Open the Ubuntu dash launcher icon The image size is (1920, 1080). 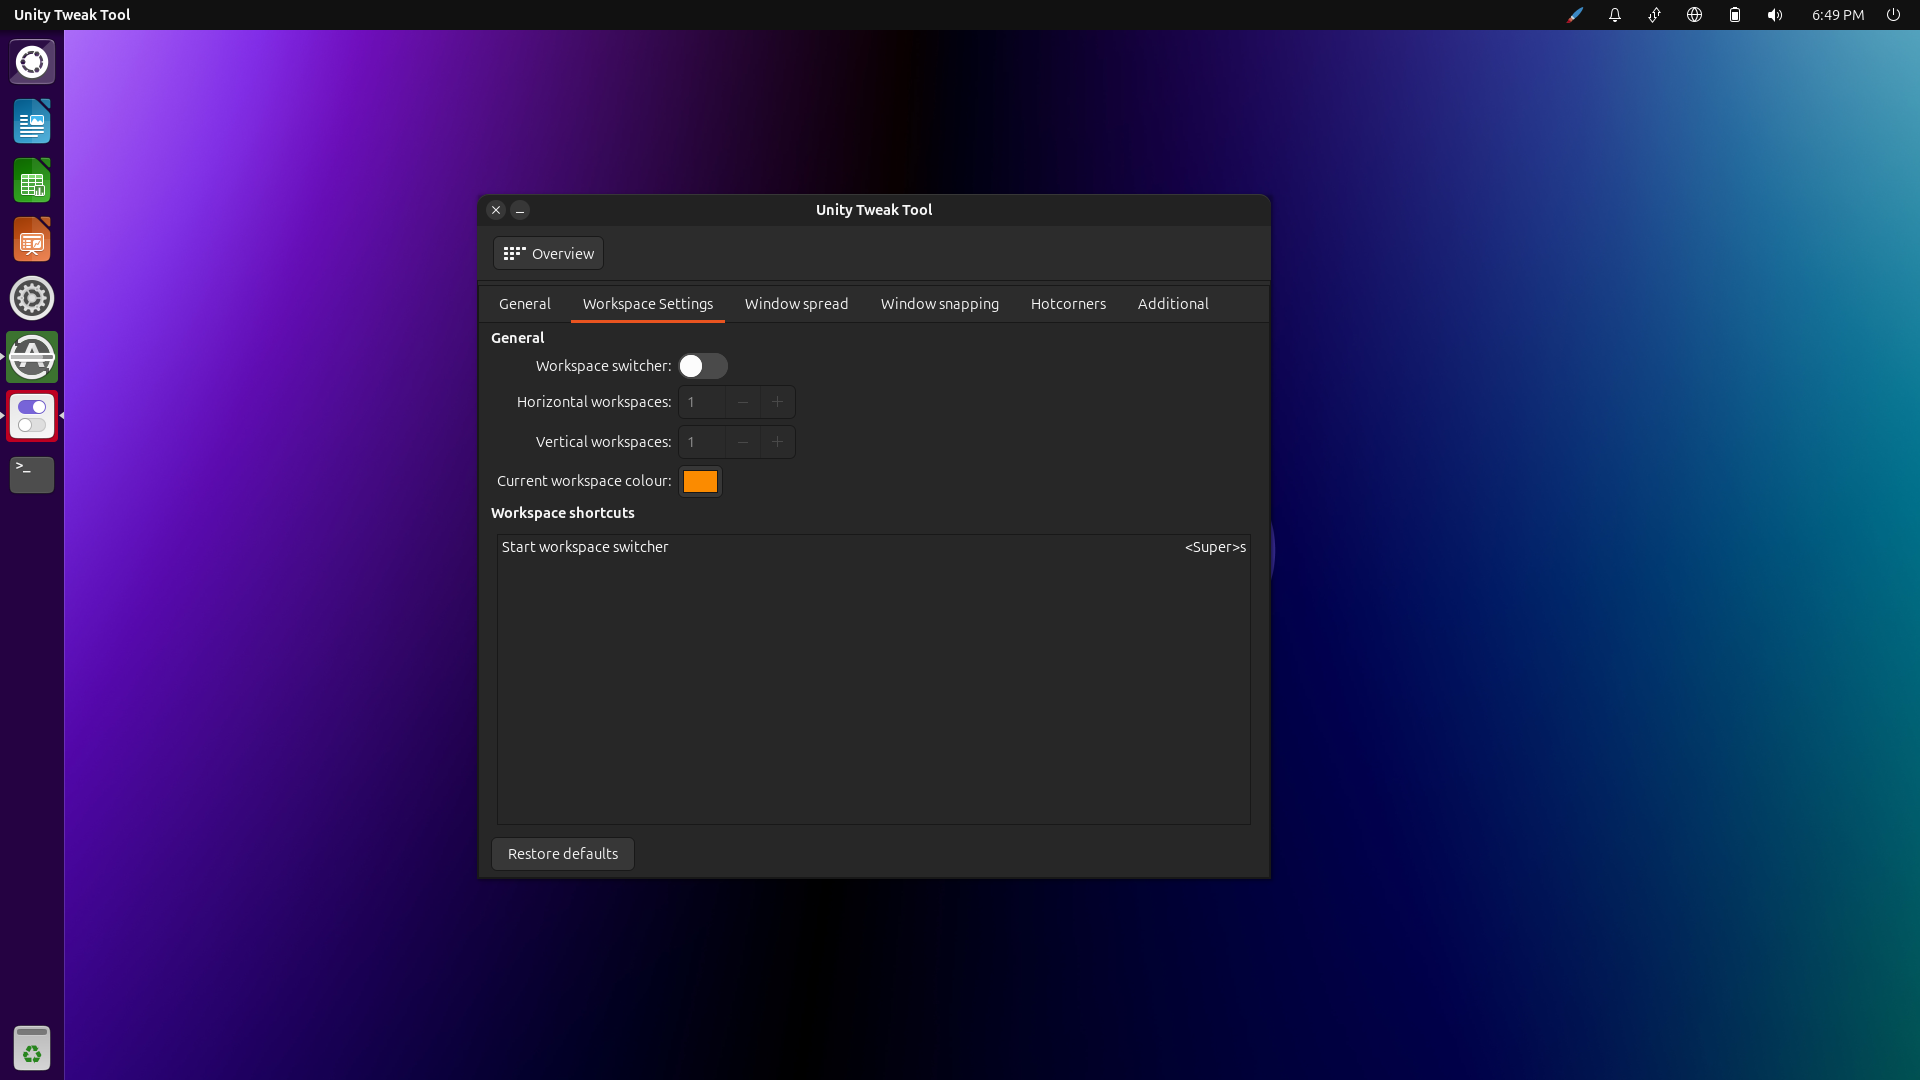[32, 62]
